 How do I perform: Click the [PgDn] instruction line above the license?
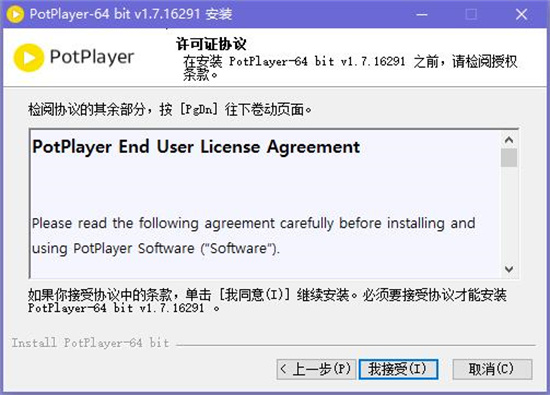click(x=170, y=109)
